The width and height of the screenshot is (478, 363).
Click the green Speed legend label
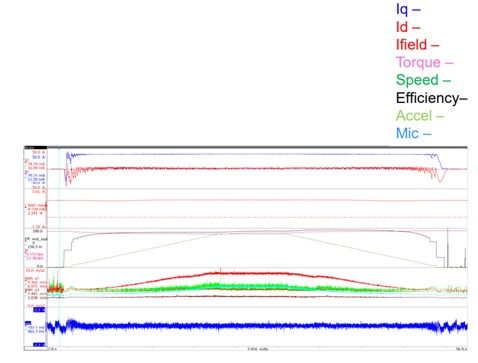tap(423, 80)
